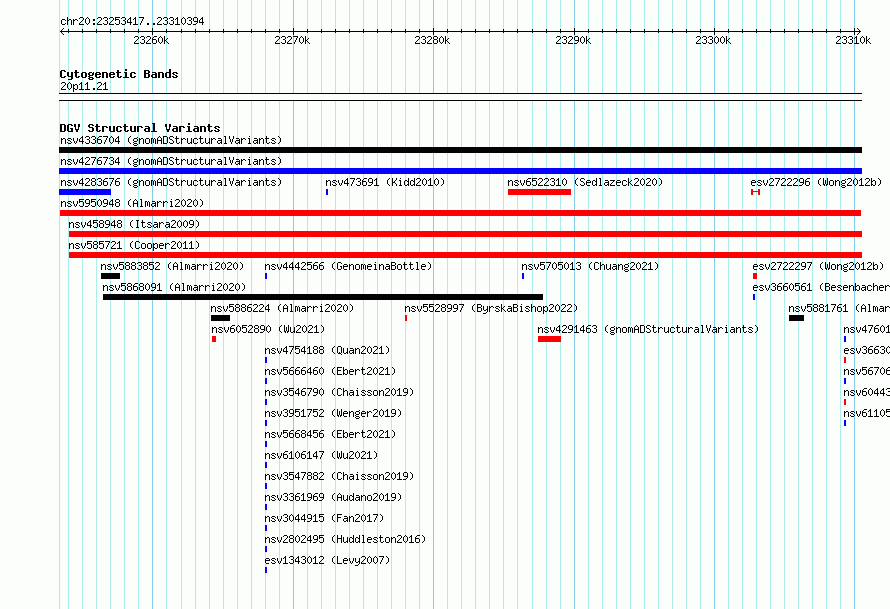Screen dimensions: 890x609
Task: Click the blue nsv4442566 marker
Action: (266, 276)
